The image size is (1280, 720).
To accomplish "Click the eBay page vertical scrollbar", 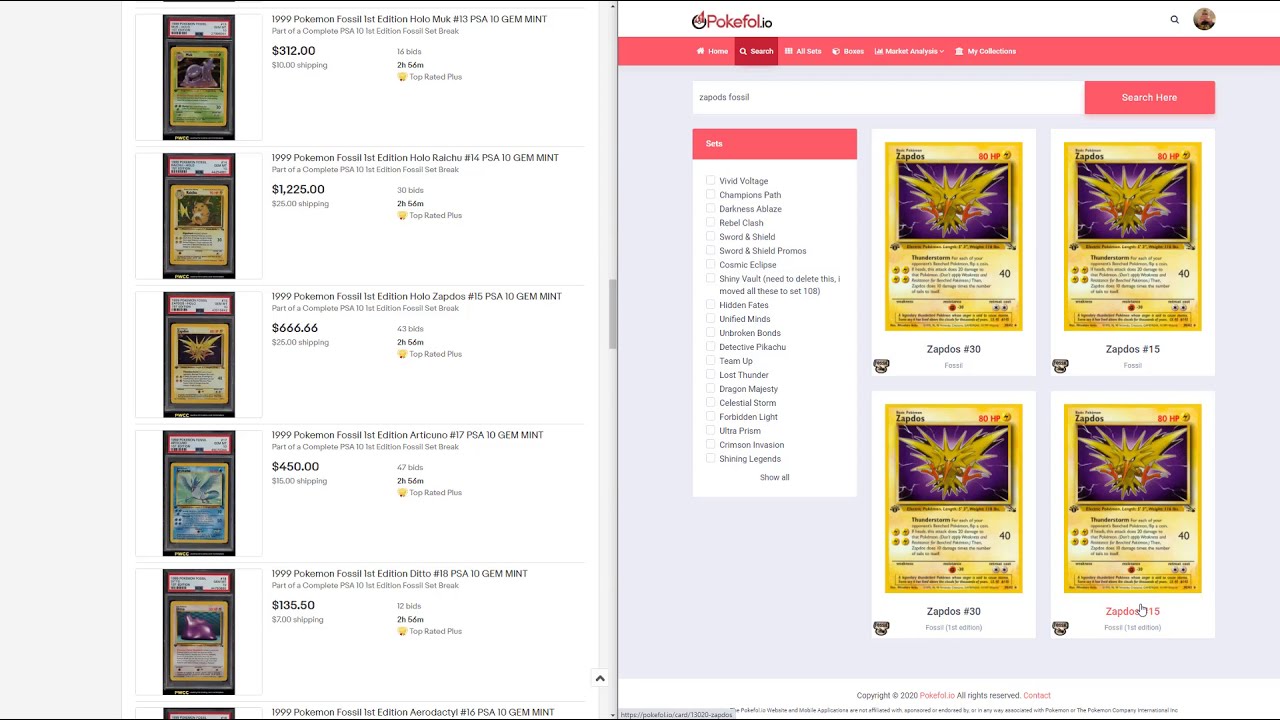I will [612, 314].
